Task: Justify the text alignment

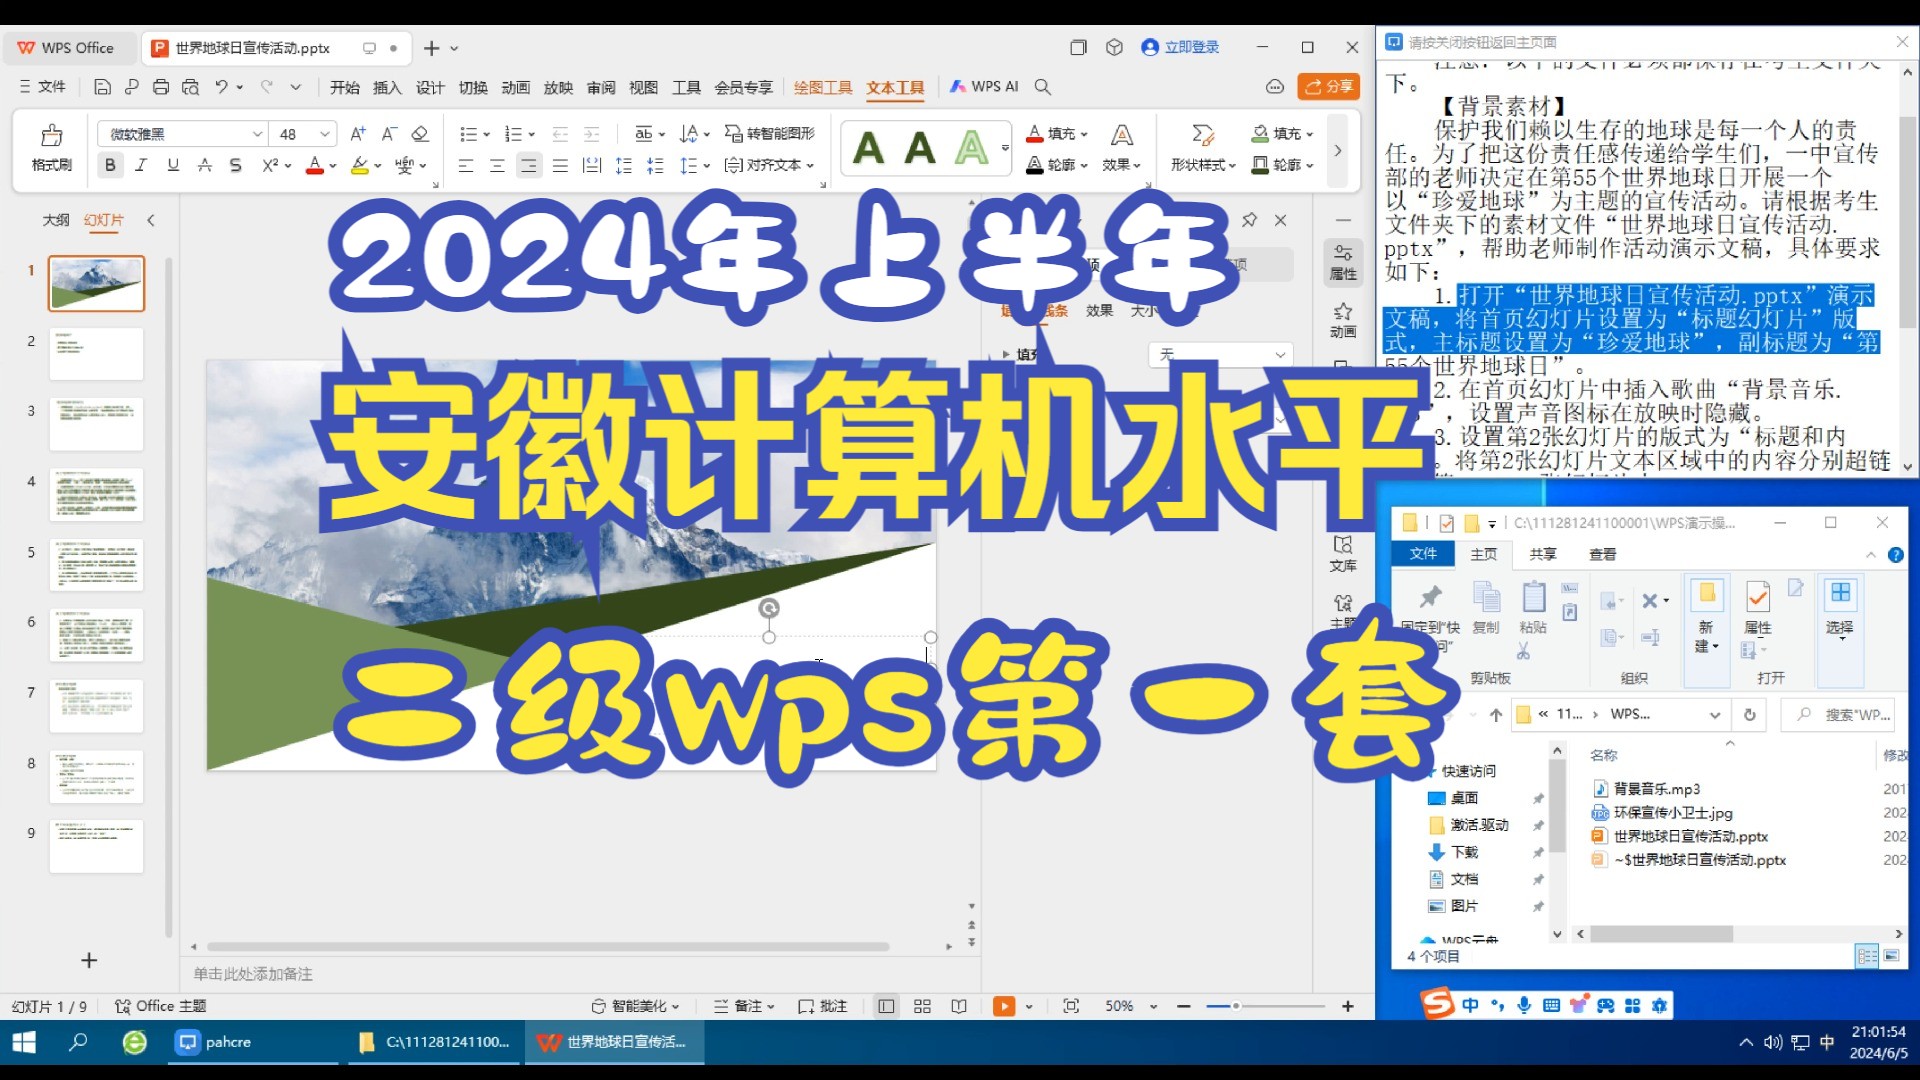Action: coord(560,165)
